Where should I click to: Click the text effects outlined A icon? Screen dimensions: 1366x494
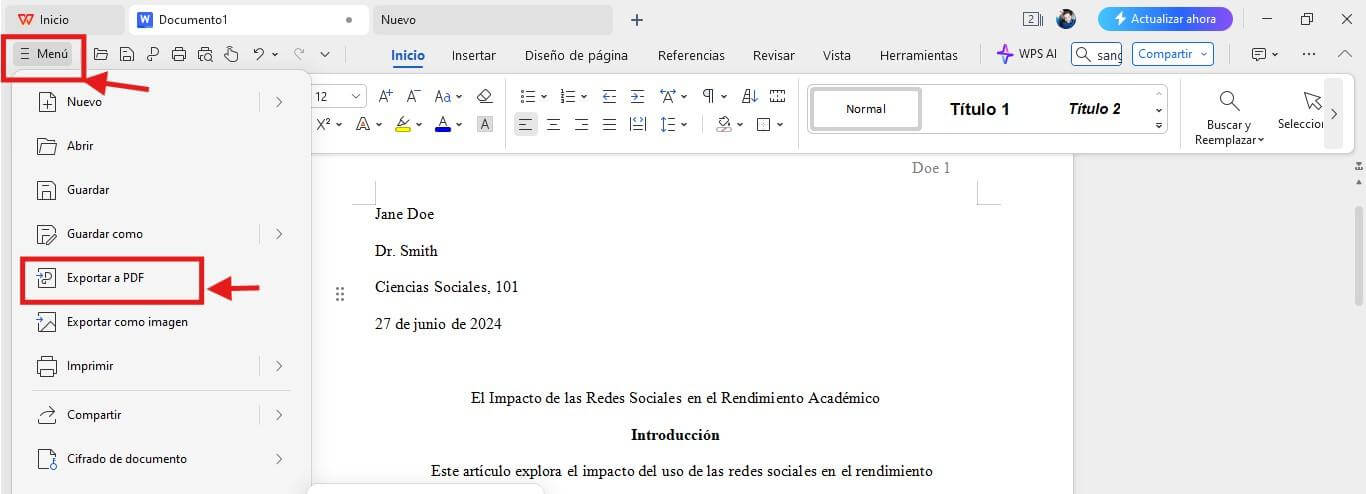tap(363, 125)
